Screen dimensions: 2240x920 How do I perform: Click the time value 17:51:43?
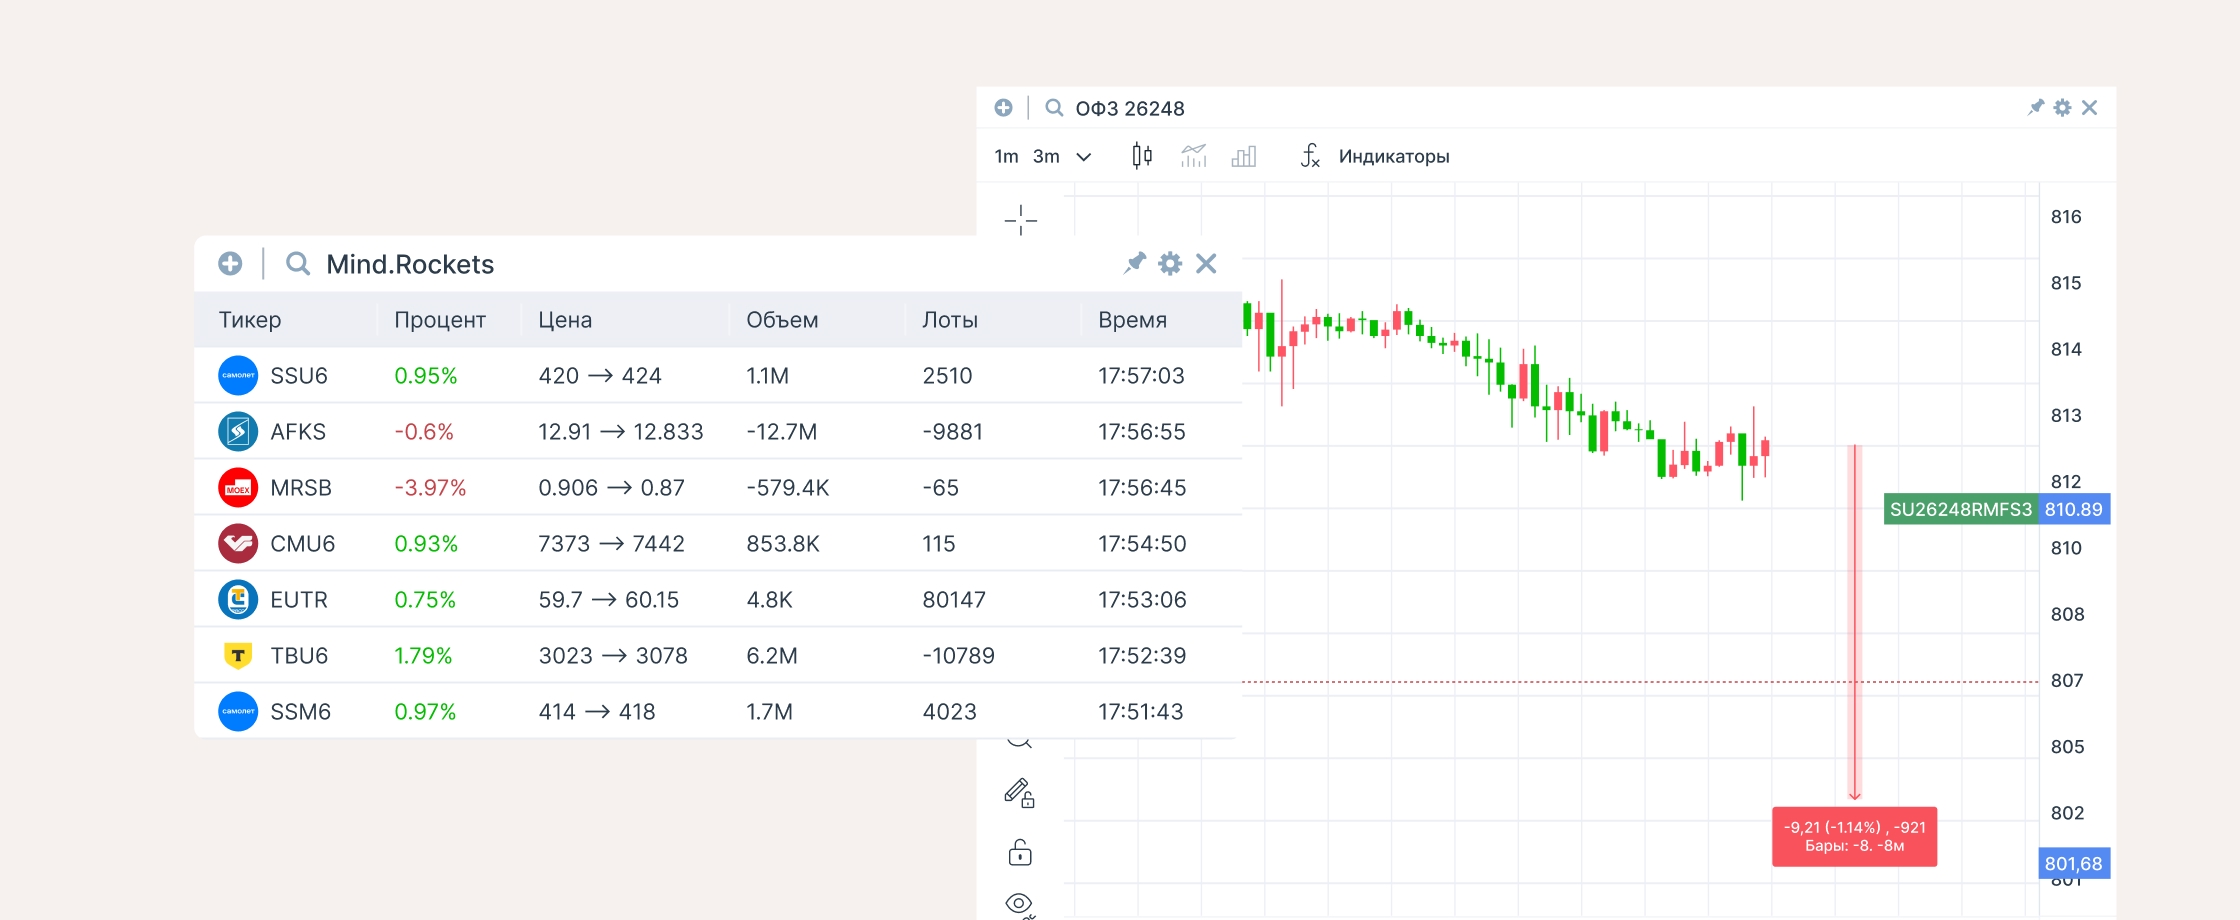click(x=1141, y=712)
